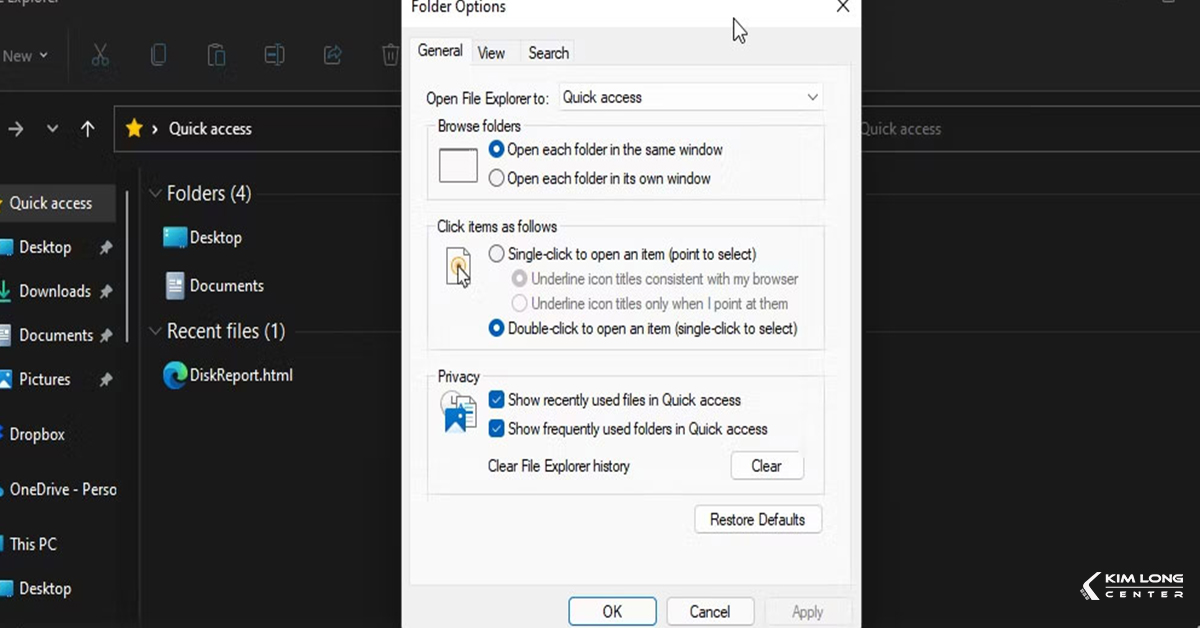Select Open each folder in its own window
Image resolution: width=1200 pixels, height=628 pixels.
point(496,179)
